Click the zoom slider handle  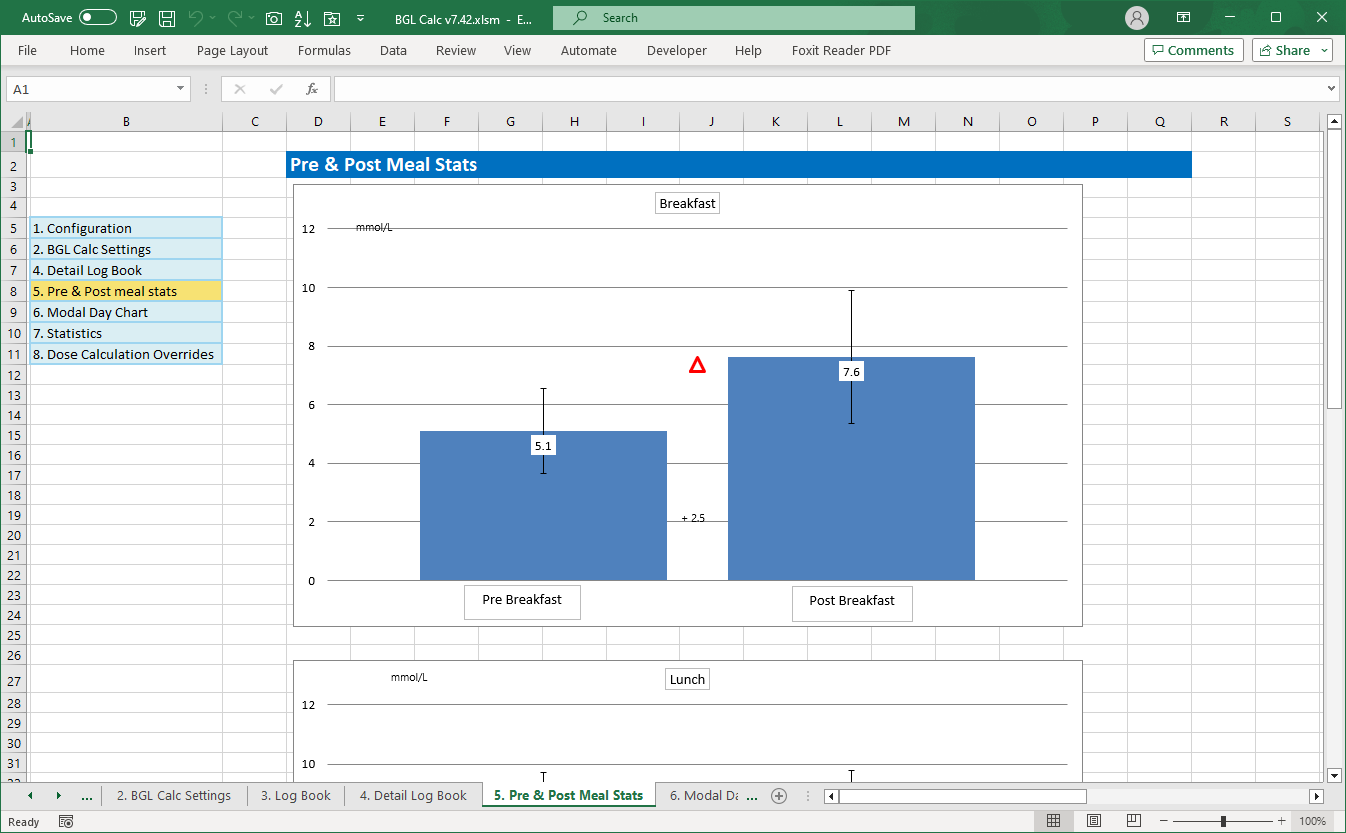click(1223, 821)
